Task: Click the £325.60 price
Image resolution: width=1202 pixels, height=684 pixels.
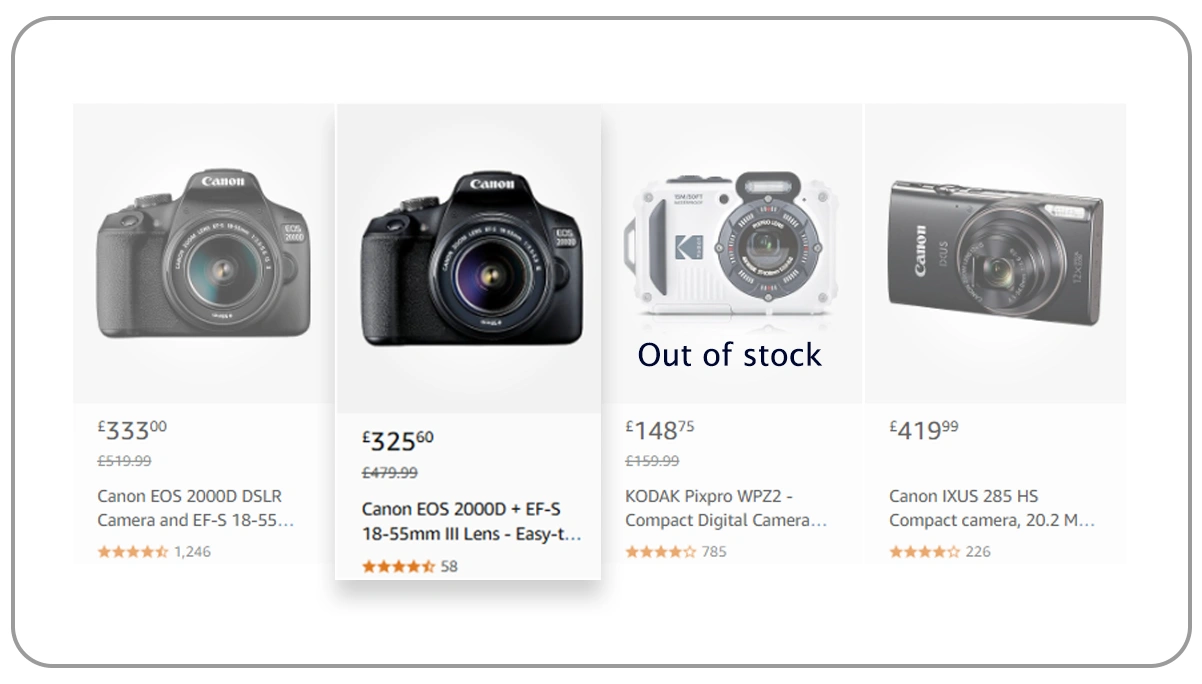Action: point(398,440)
